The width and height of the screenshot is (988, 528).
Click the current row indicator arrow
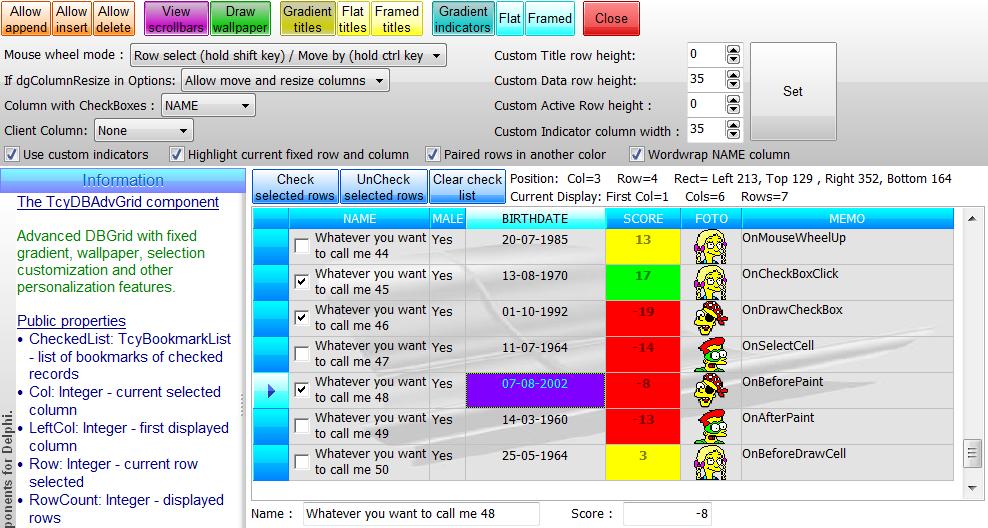coord(270,392)
